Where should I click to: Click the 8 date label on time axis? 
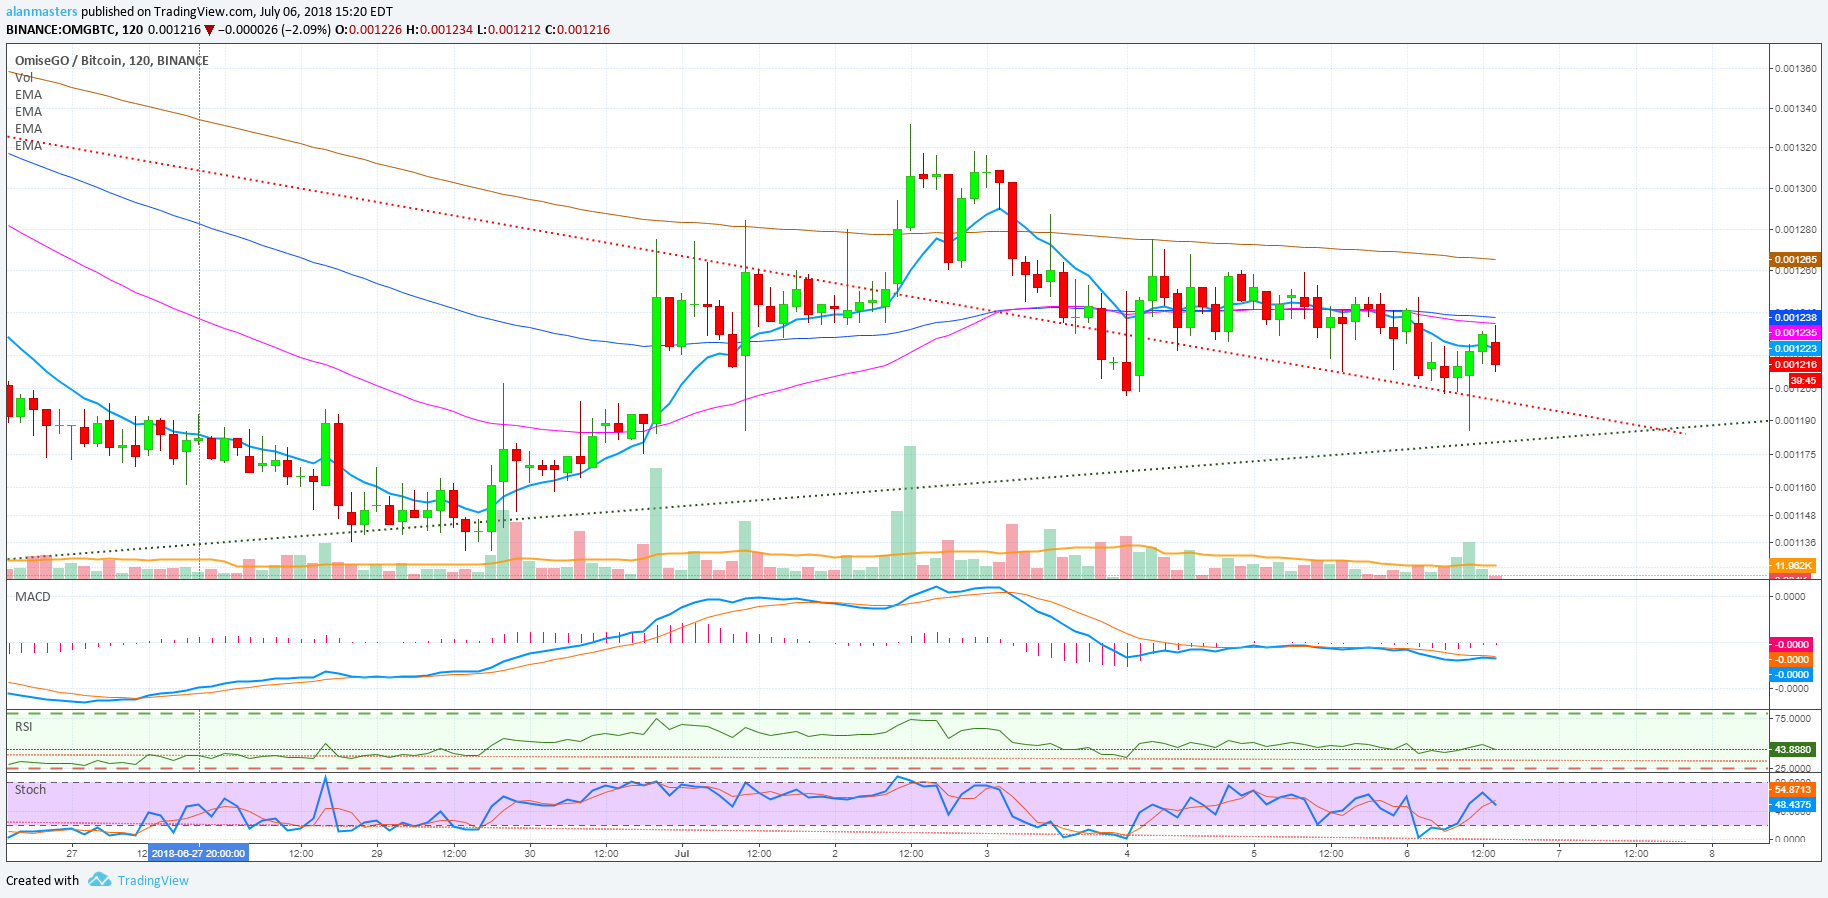point(1712,853)
